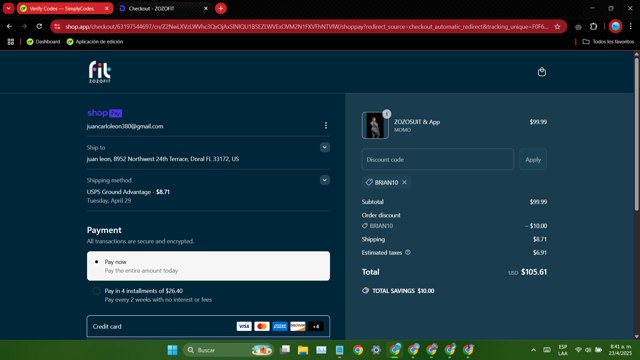Click the American Express card icon

coord(280,327)
